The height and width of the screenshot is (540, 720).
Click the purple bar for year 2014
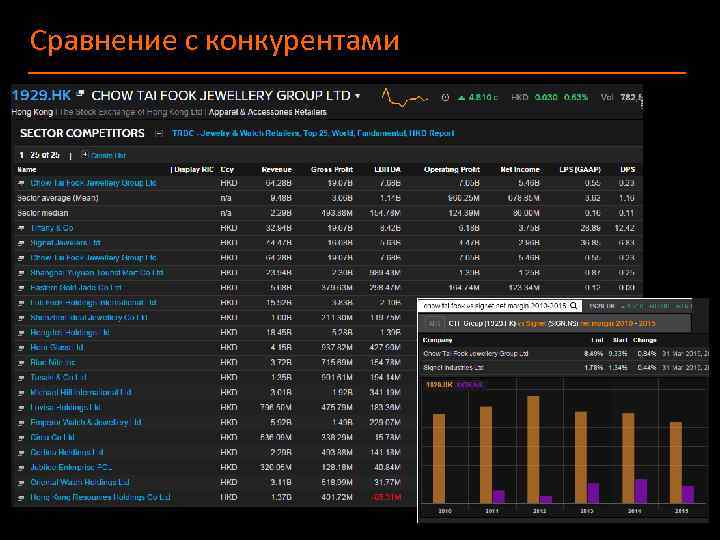(x=641, y=491)
